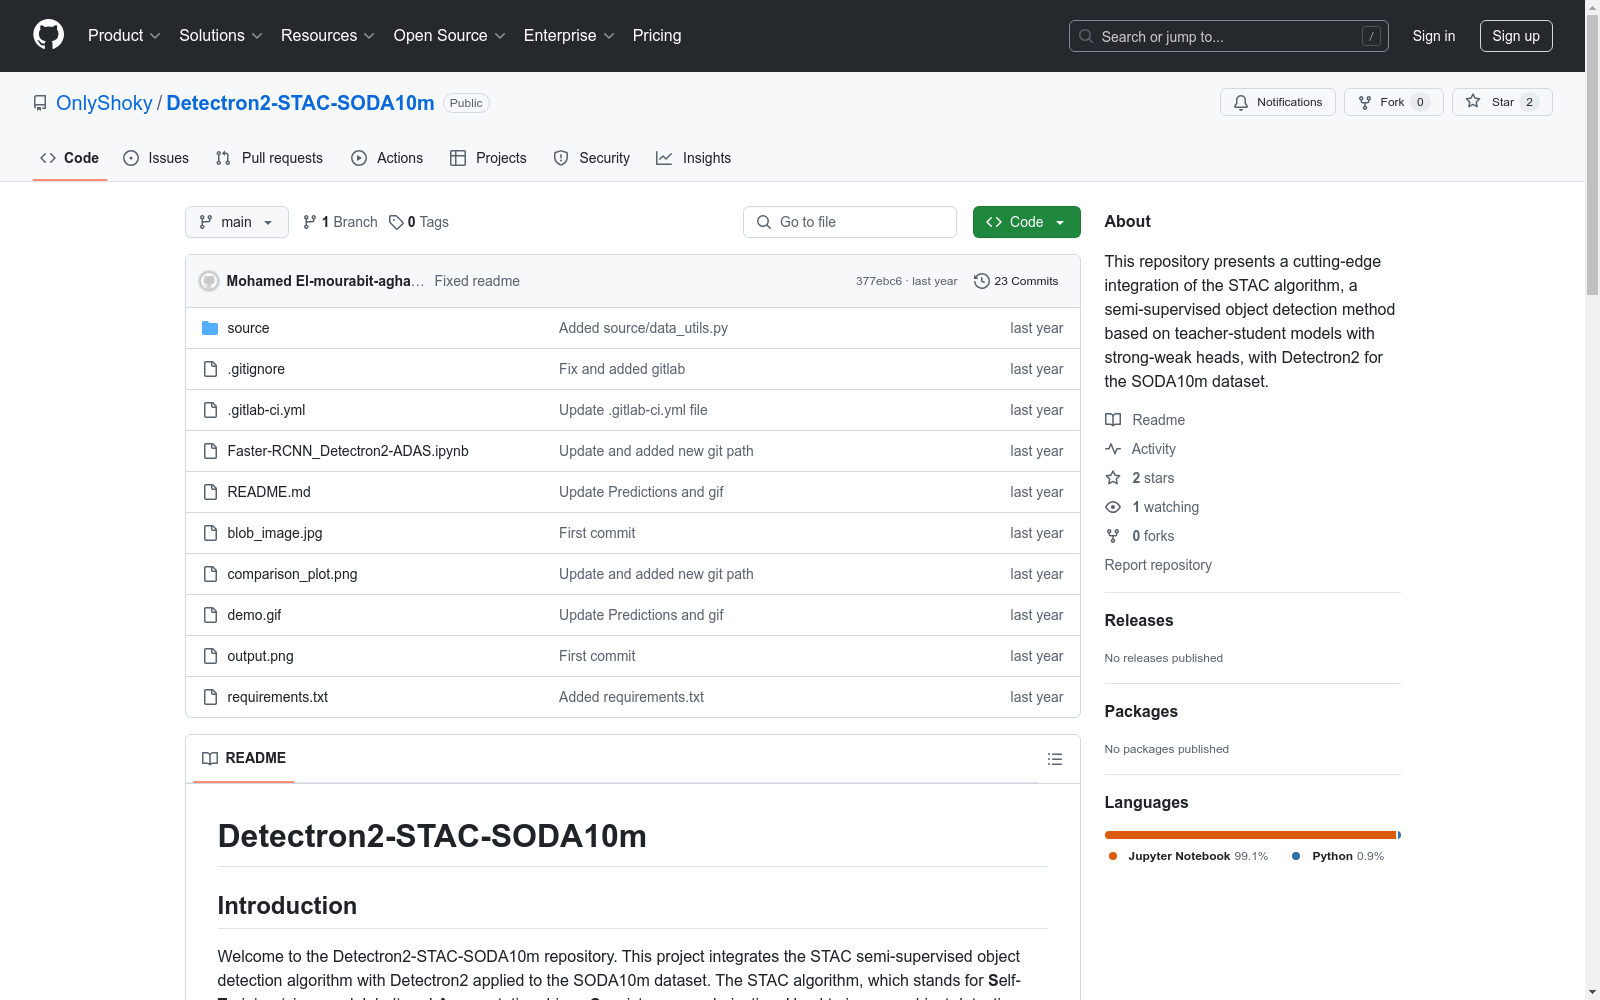
Task: Click the 377ebc6 commit hash
Action: pyautogui.click(x=879, y=281)
